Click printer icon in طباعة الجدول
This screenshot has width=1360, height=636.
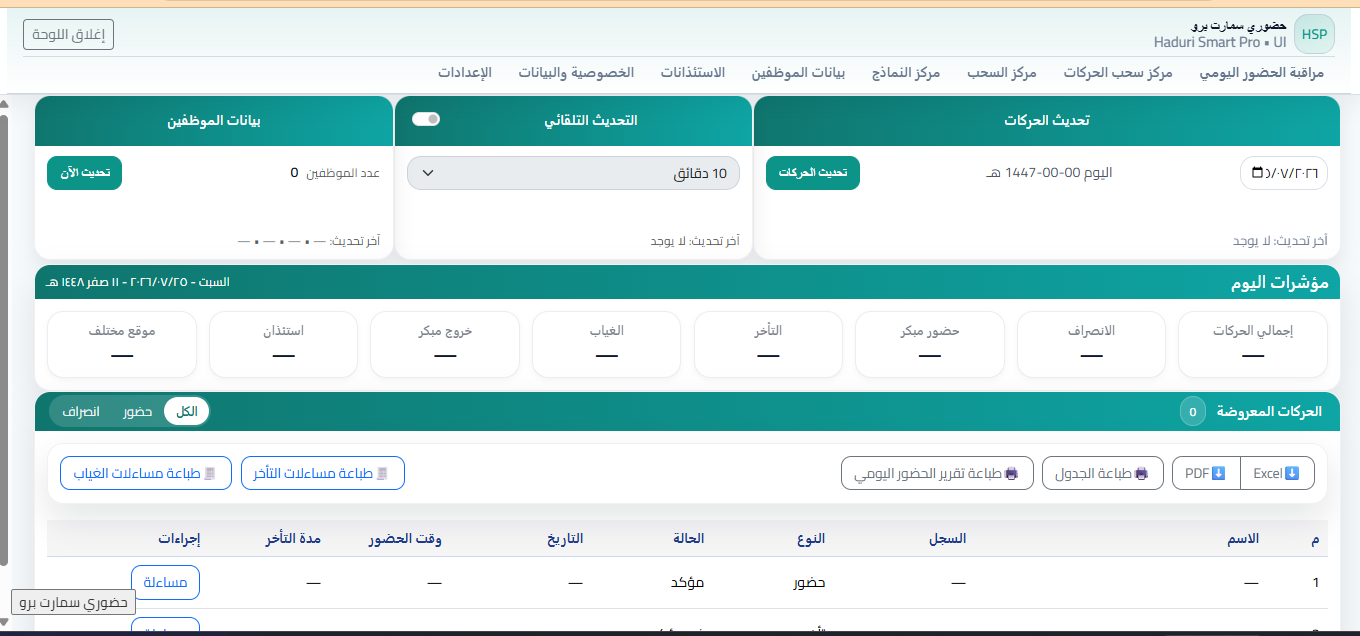click(x=1141, y=473)
